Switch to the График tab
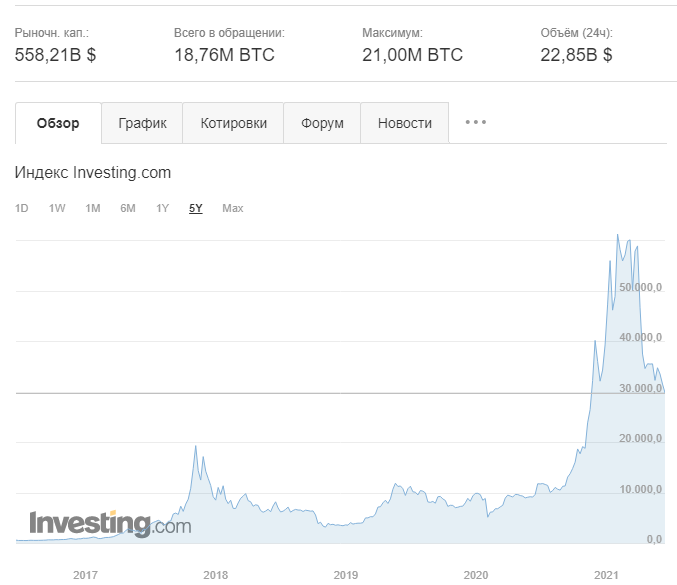Image resolution: width=677 pixels, height=585 pixels. coord(143,123)
